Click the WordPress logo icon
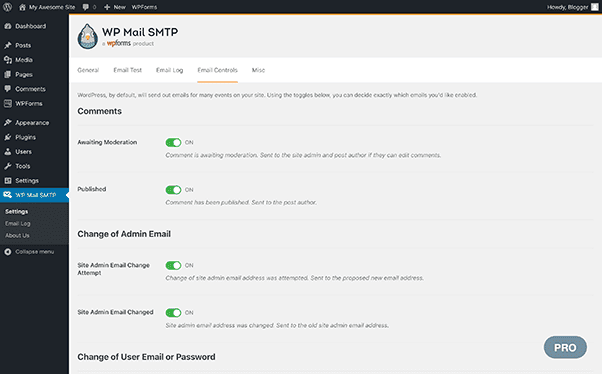The width and height of the screenshot is (602, 374). 7,7
